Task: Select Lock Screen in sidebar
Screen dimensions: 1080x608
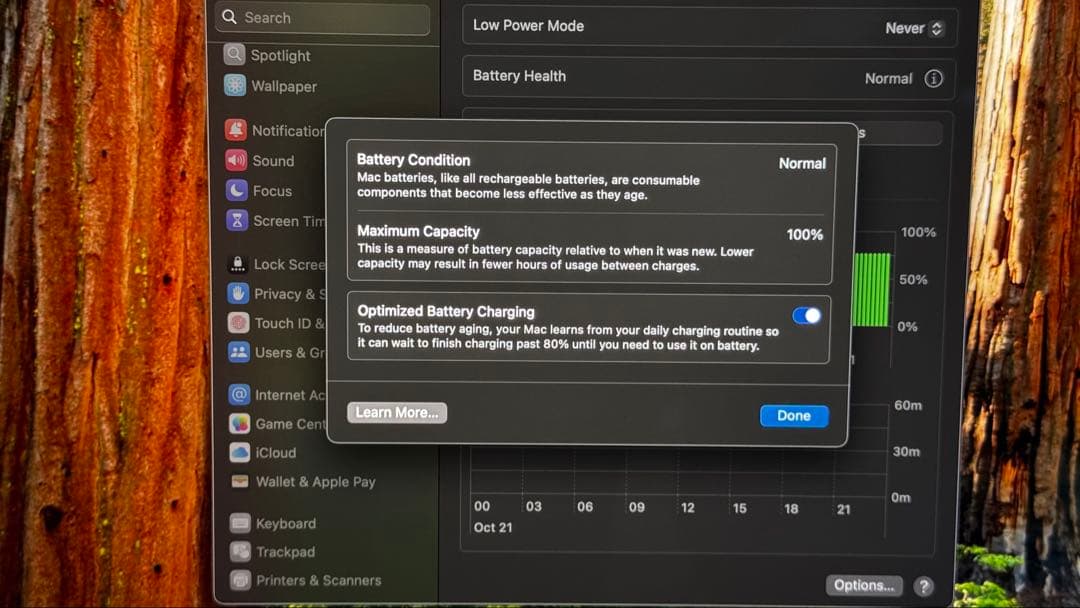Action: pyautogui.click(x=288, y=264)
